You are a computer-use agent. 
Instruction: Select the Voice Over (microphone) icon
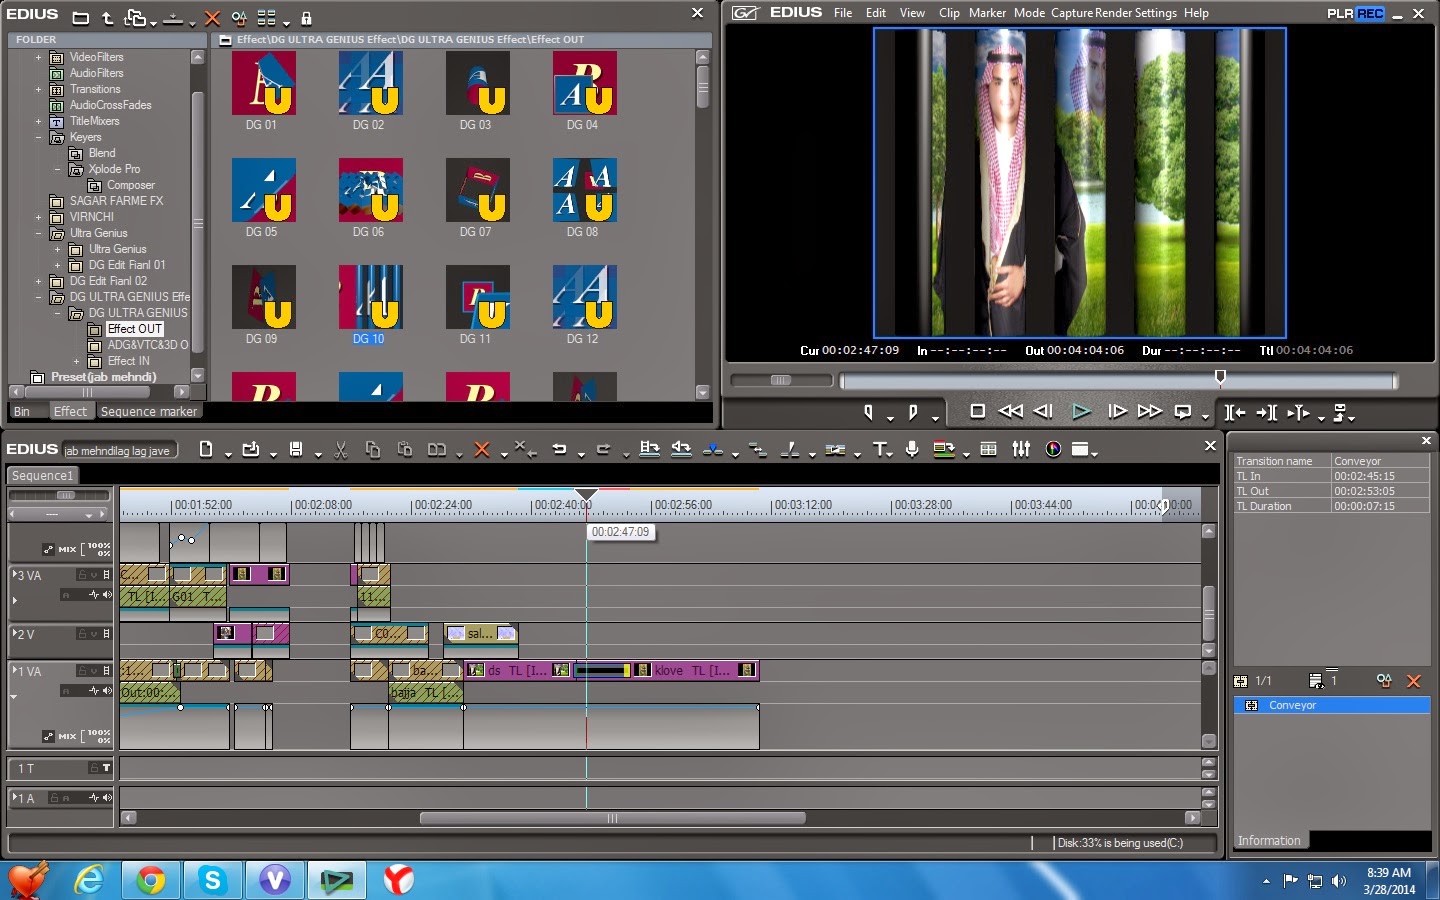point(911,450)
